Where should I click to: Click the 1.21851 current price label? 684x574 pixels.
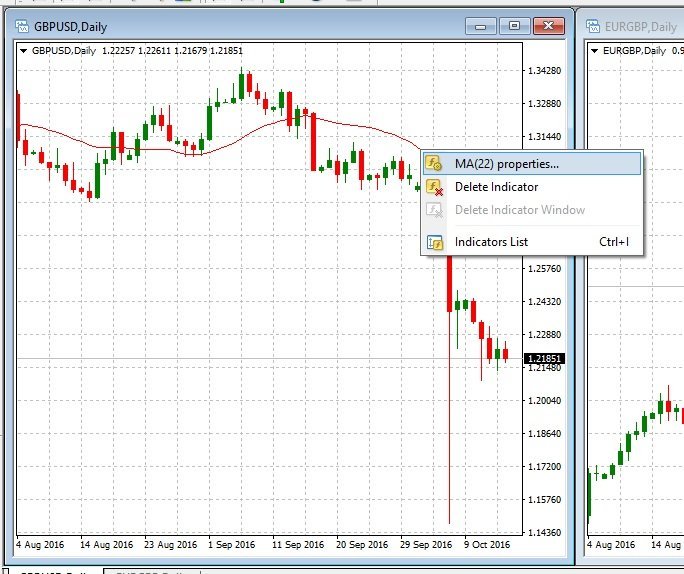click(544, 359)
